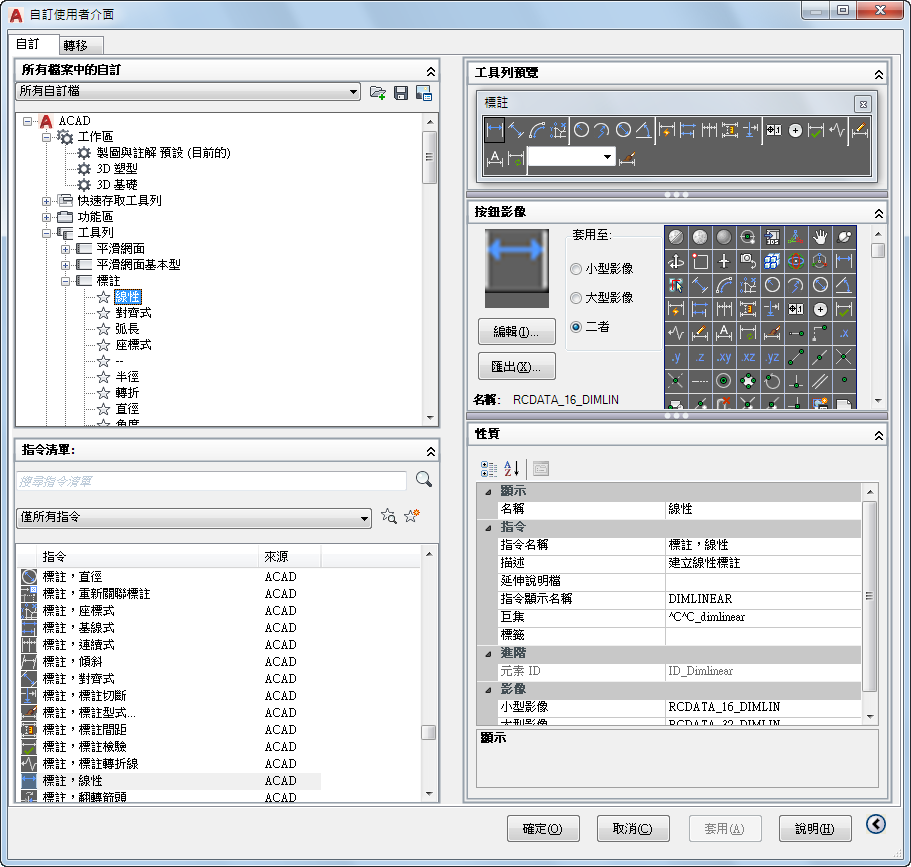Click the 搜尋指令清單 search field
The image size is (911, 867).
(x=211, y=481)
